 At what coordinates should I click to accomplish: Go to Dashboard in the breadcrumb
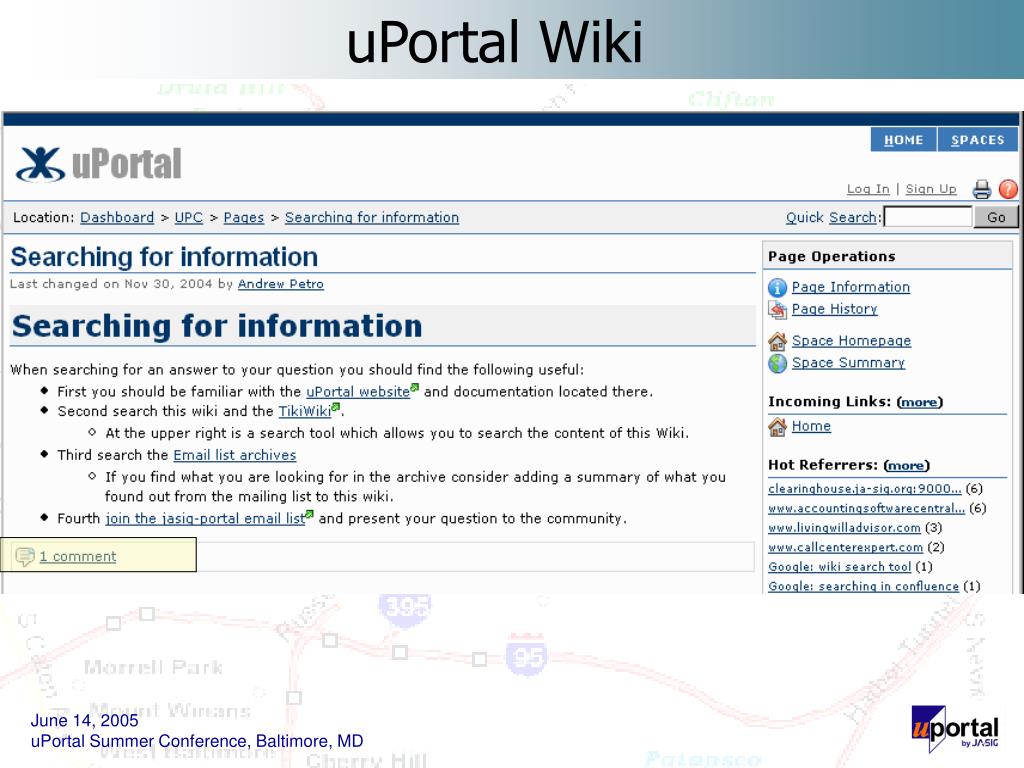[117, 217]
